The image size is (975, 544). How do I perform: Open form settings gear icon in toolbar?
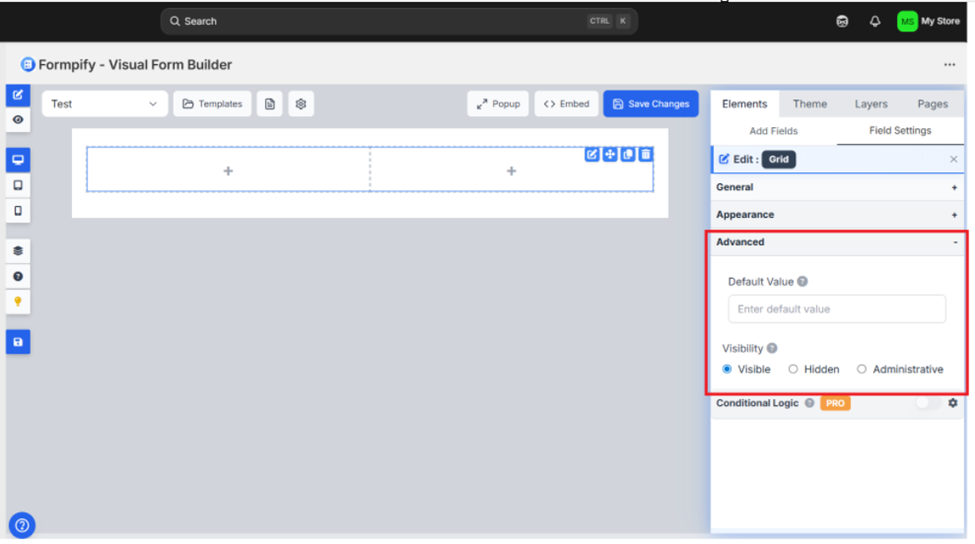coord(301,104)
